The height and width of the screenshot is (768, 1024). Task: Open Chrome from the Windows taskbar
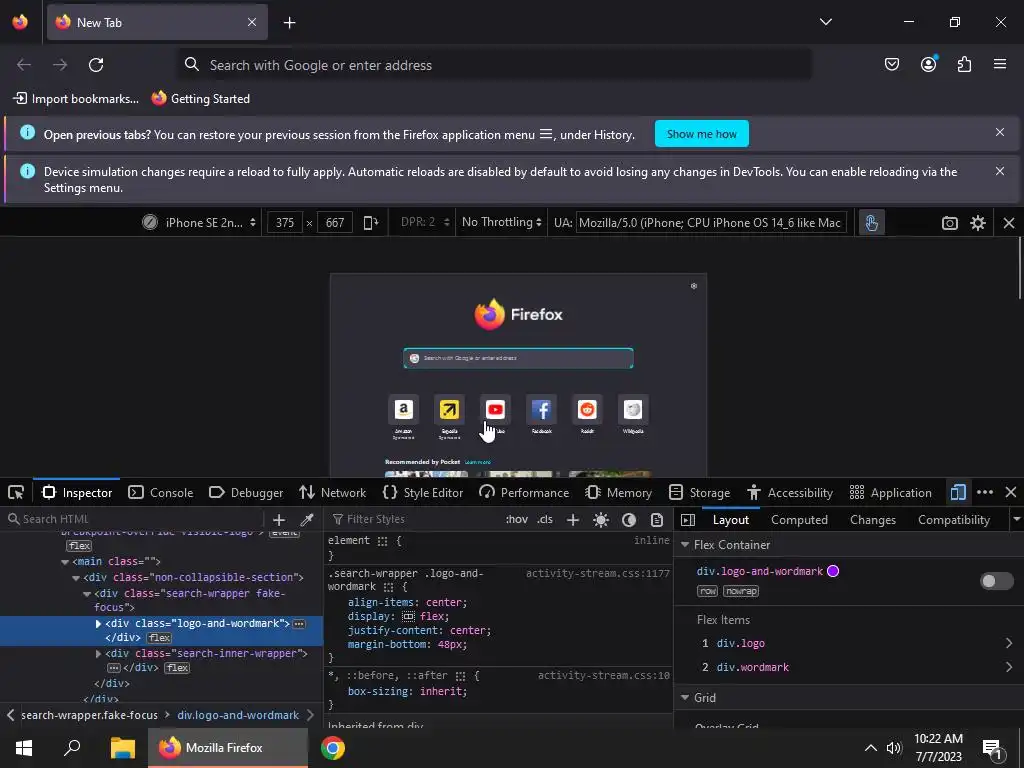coord(332,748)
